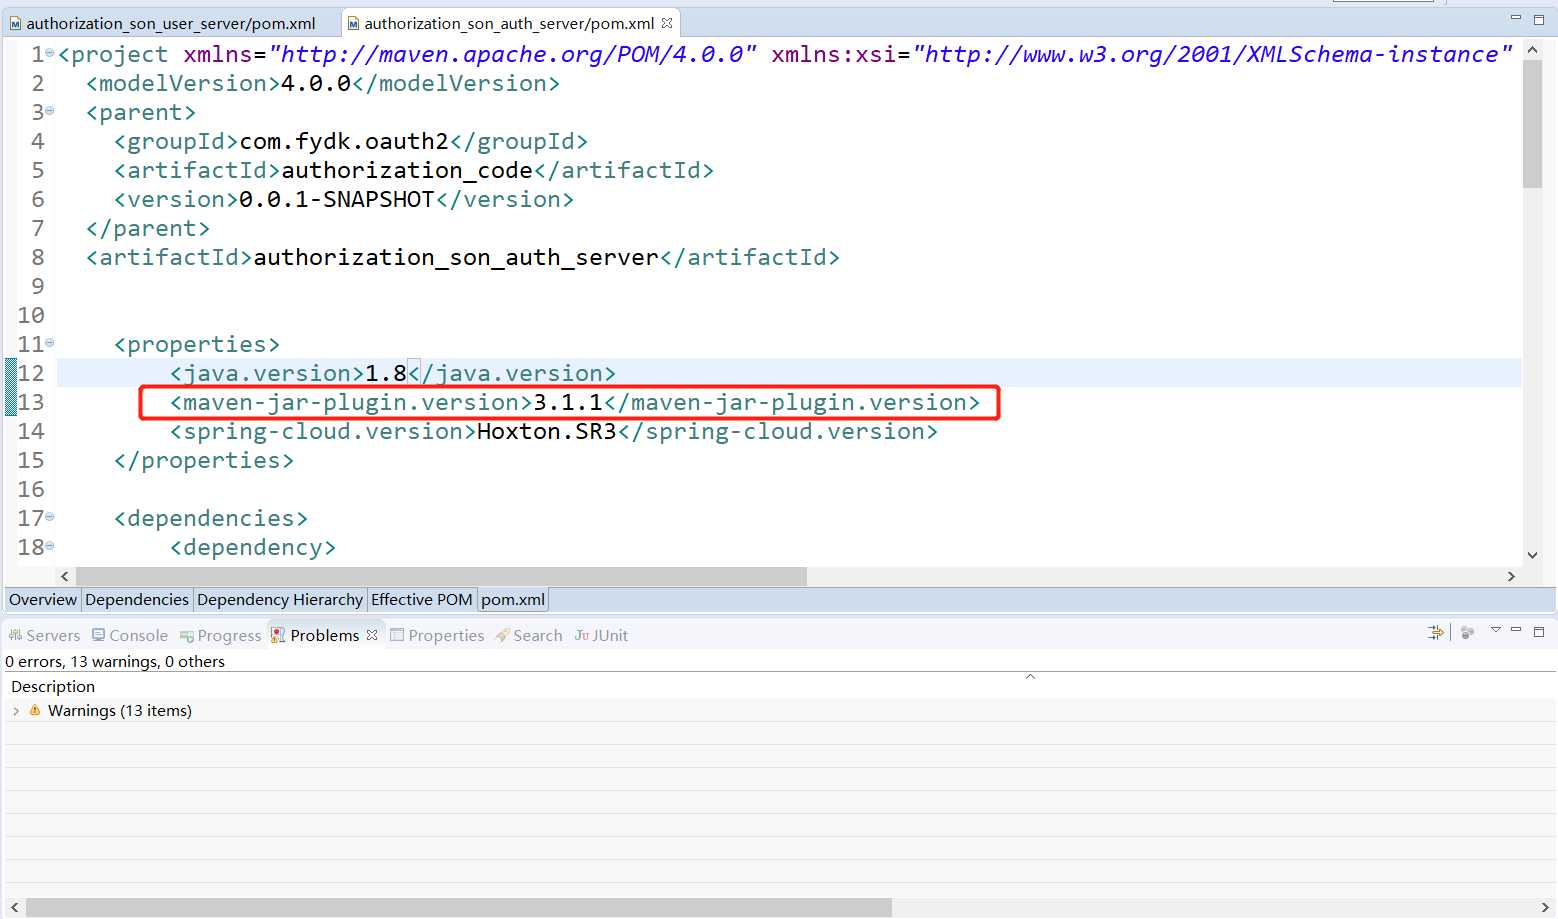Click authorization_code artifactId value
Image resolution: width=1558 pixels, height=919 pixels.
coord(407,170)
